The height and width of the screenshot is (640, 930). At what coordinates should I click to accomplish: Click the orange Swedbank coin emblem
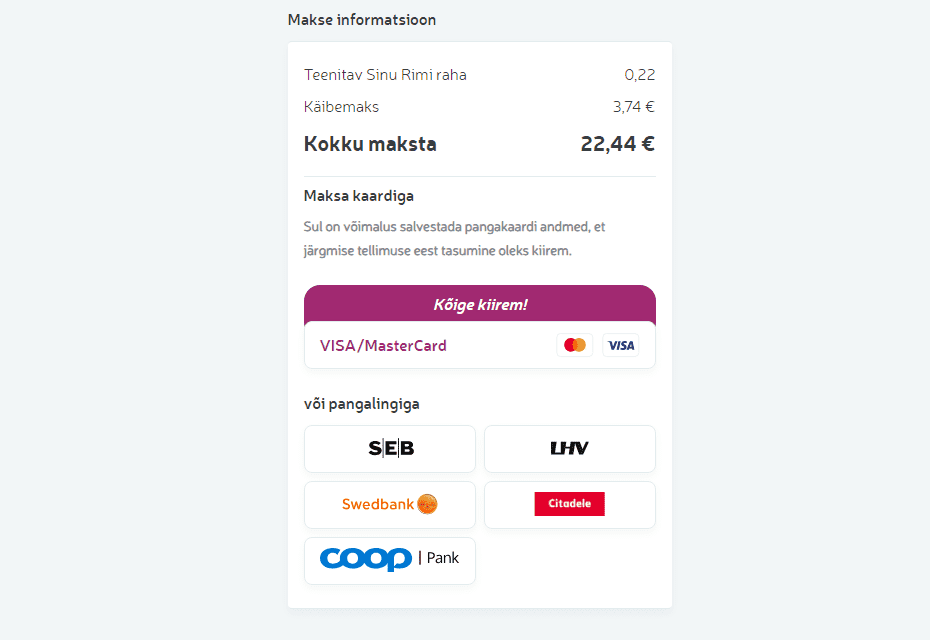[x=428, y=504]
